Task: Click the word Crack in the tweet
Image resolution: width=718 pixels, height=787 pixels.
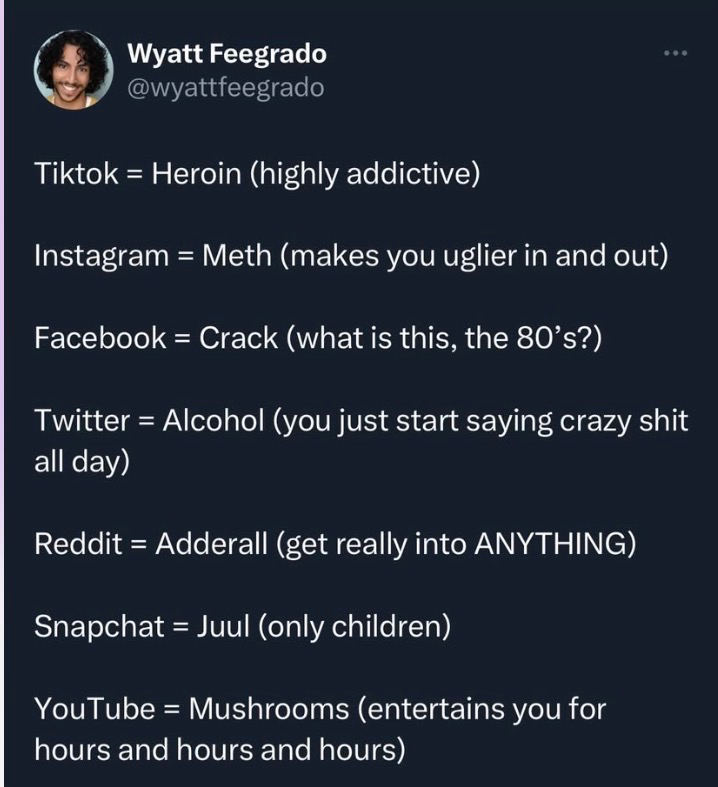Action: click(236, 337)
